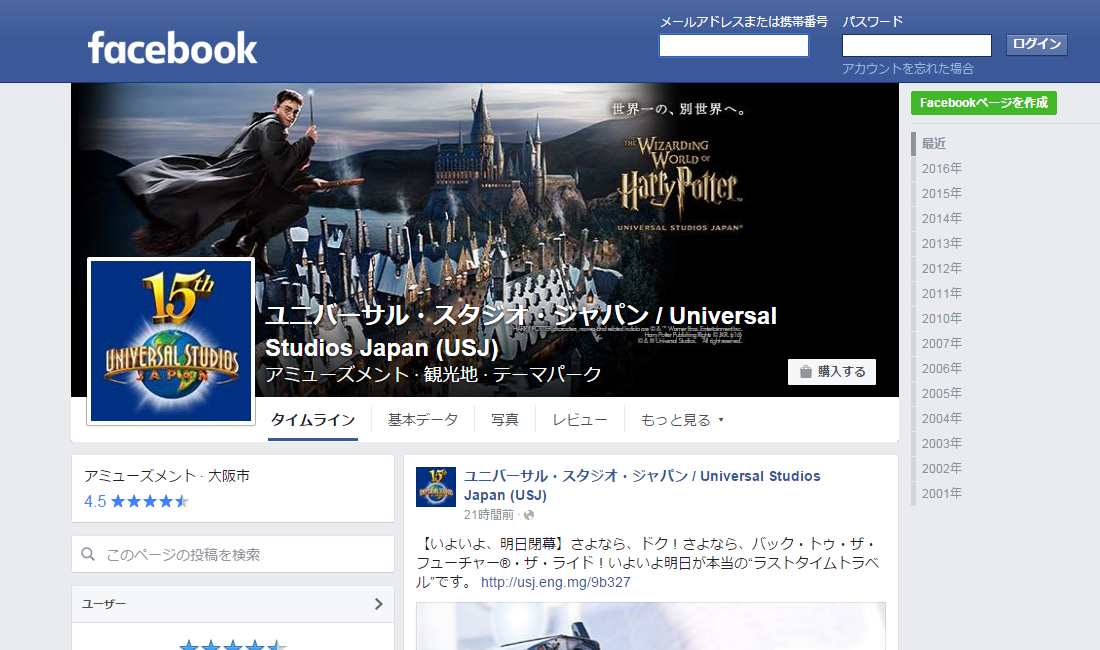Expand the もっと見る dropdown

pyautogui.click(x=682, y=420)
